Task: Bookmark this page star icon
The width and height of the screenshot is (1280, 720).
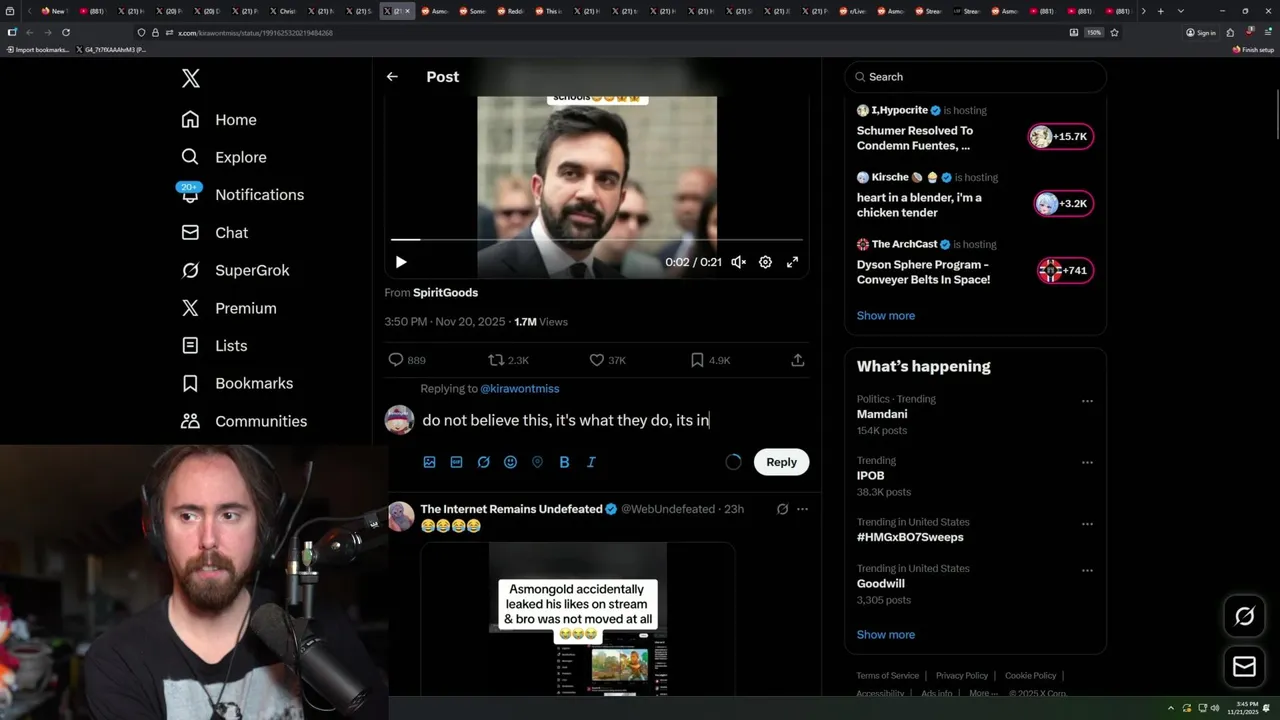Action: [x=1114, y=33]
